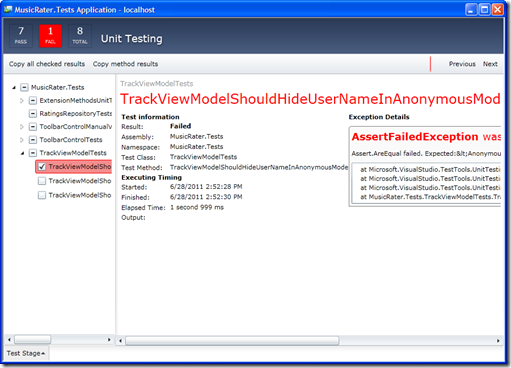Uncheck the selected red TrackViewModelSho test checkbox
This screenshot has height=368, width=511.
(x=42, y=167)
